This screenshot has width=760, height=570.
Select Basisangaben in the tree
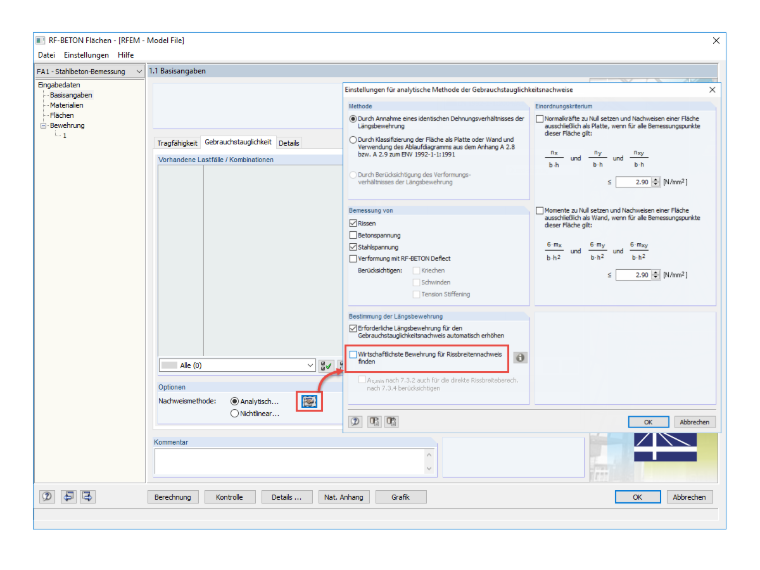click(x=71, y=95)
